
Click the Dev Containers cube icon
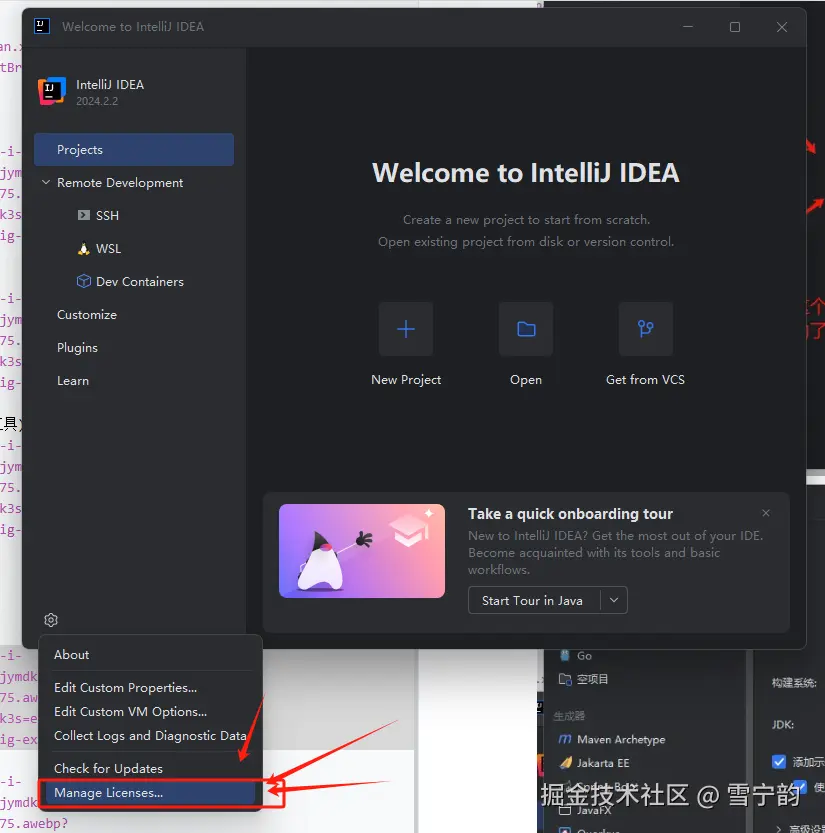click(83, 281)
